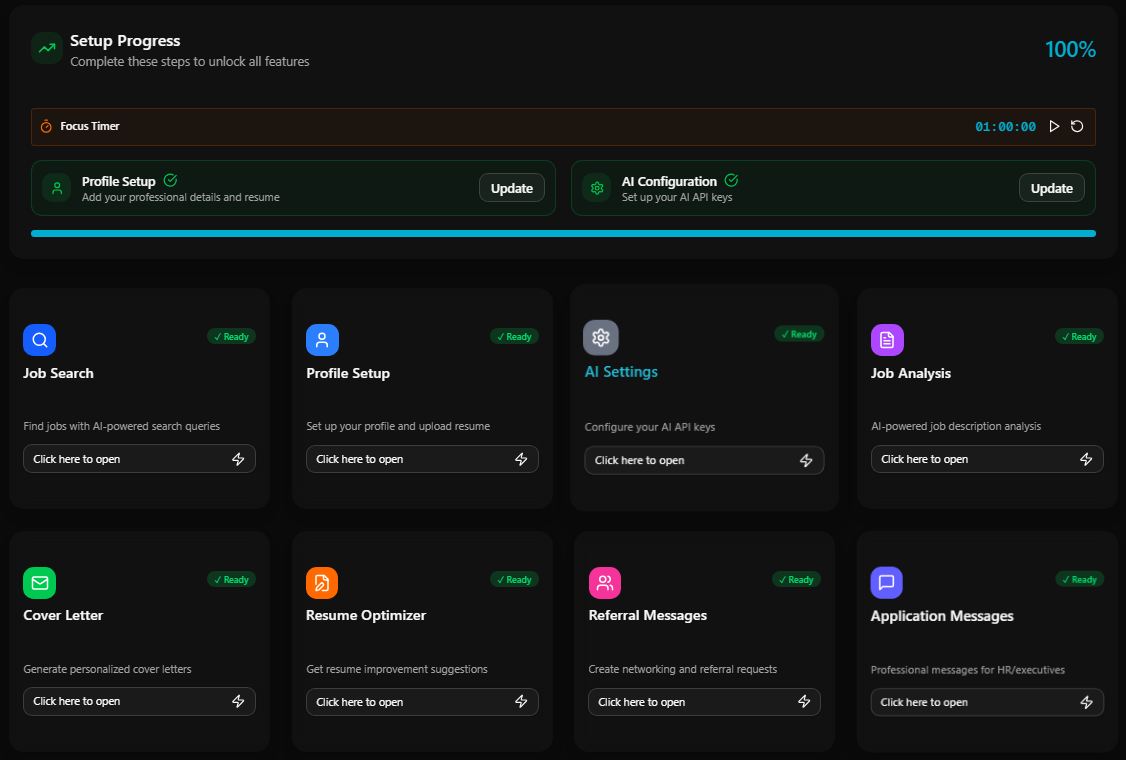This screenshot has height=760, width=1126.
Task: Click 'Generate personalized cover letters' text
Action: [107, 669]
